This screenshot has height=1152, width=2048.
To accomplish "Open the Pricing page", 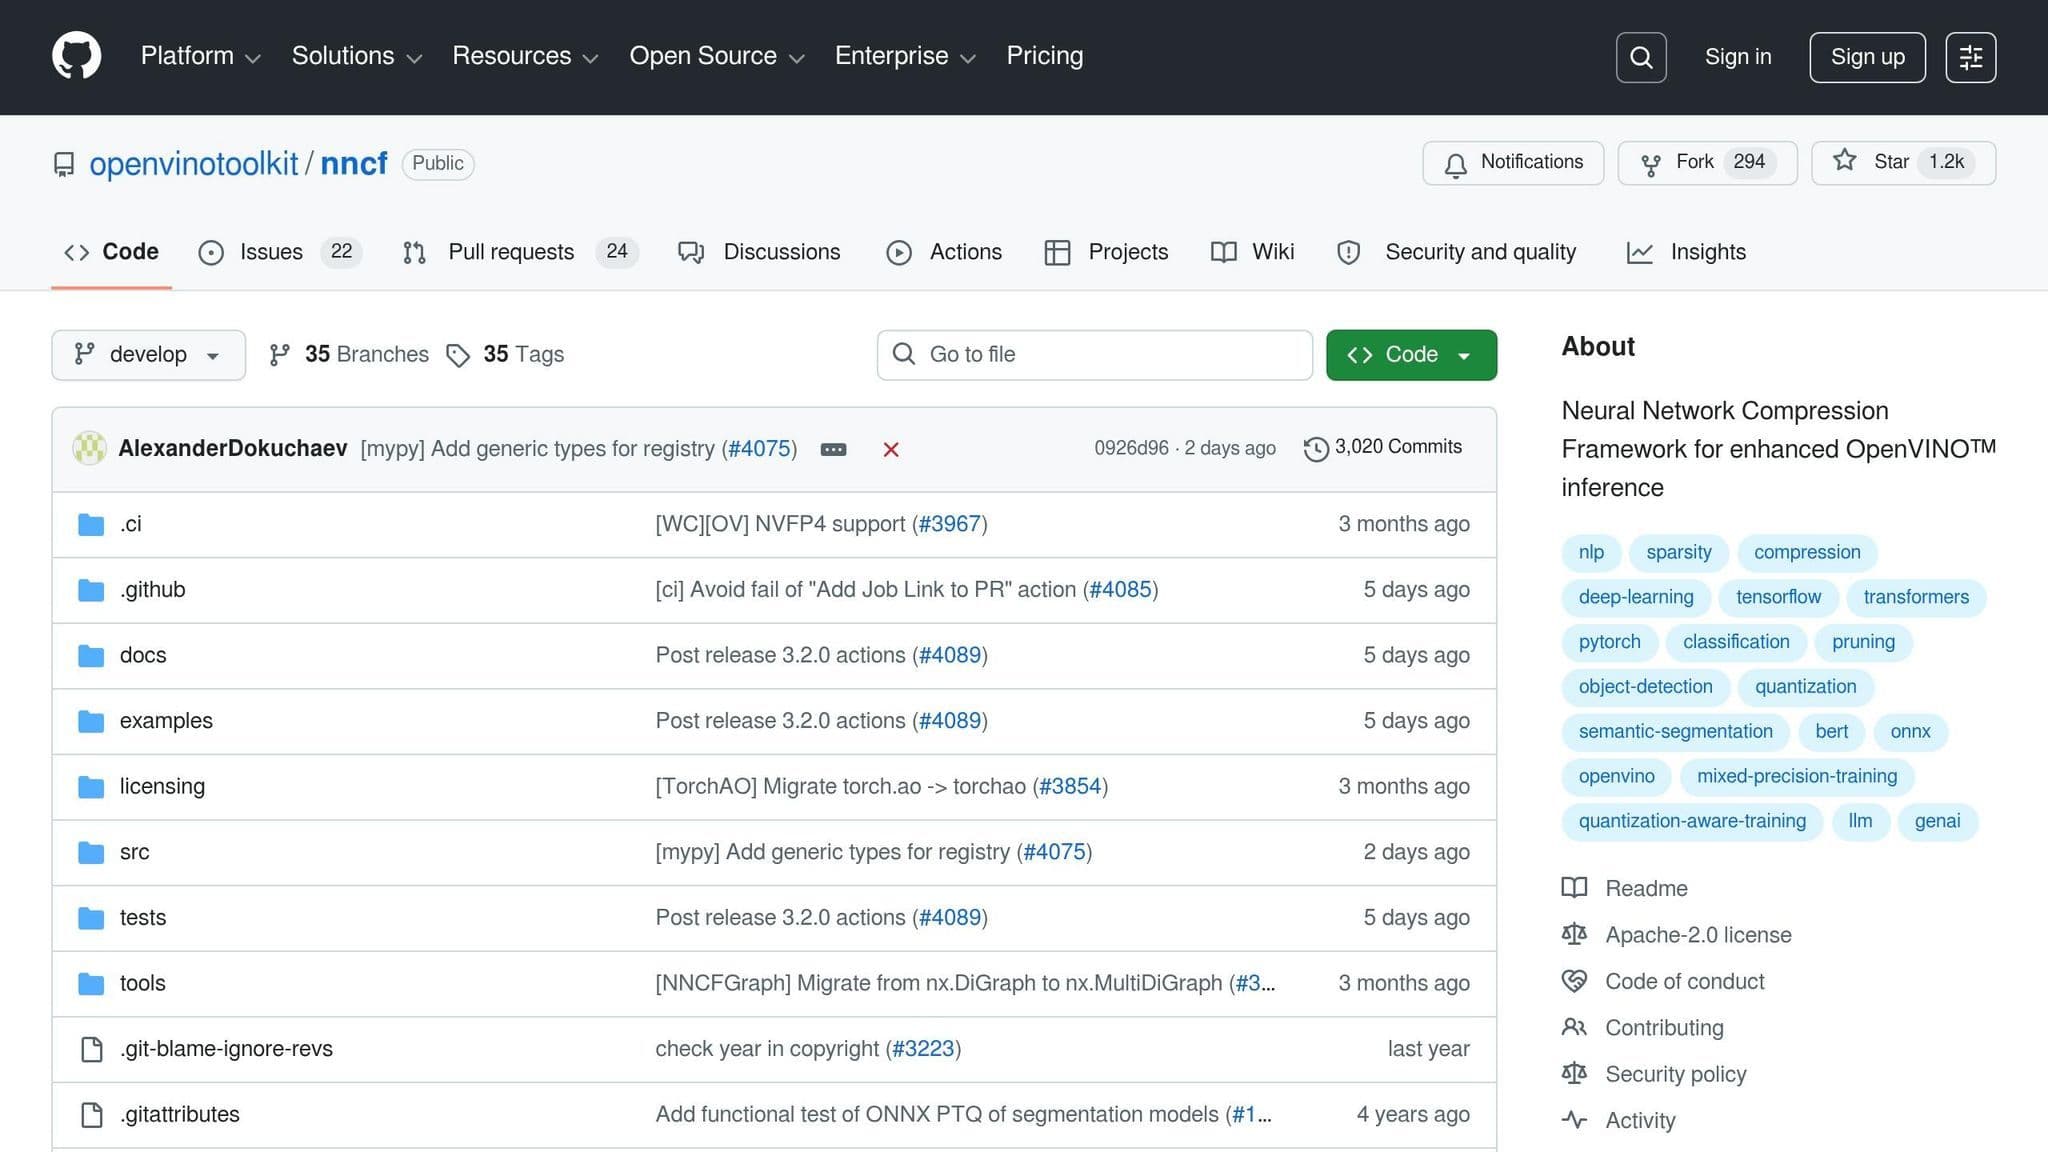I will pos(1044,56).
